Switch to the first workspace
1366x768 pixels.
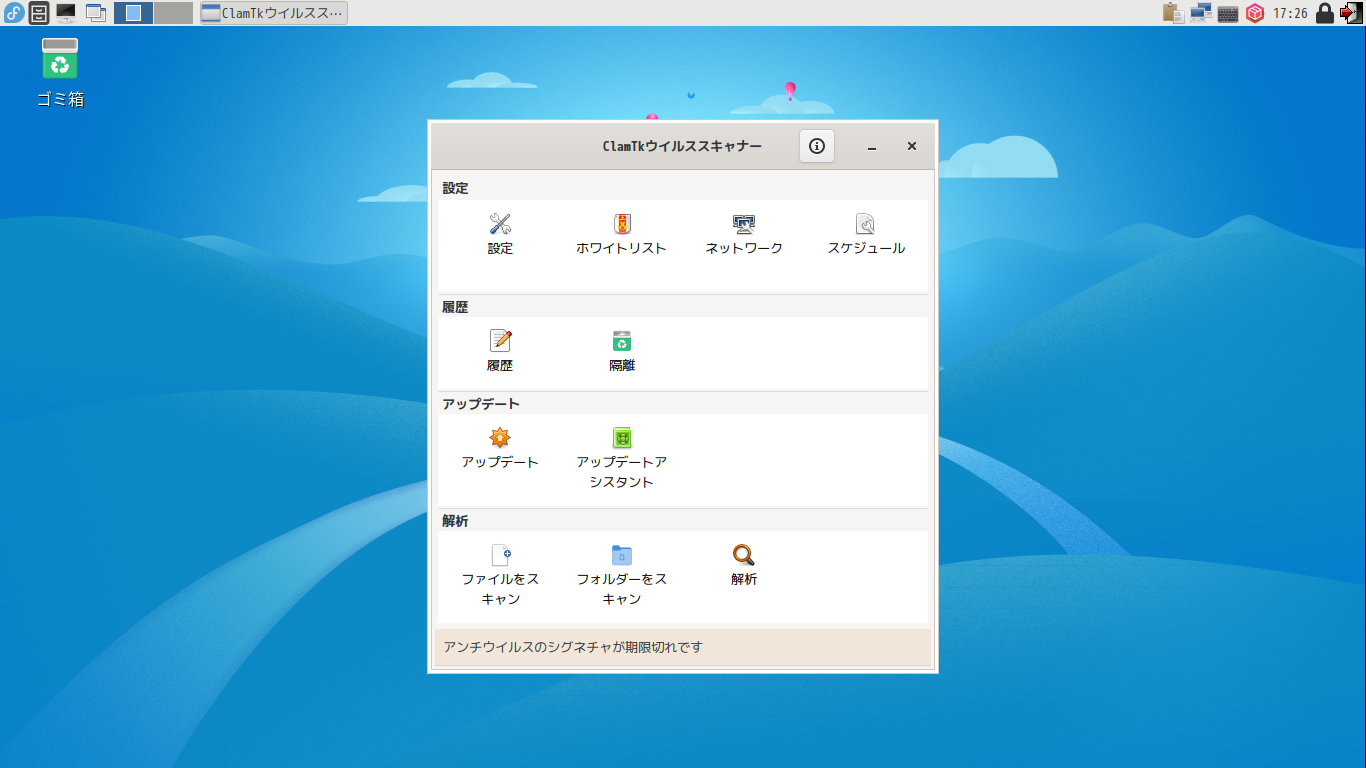[133, 13]
